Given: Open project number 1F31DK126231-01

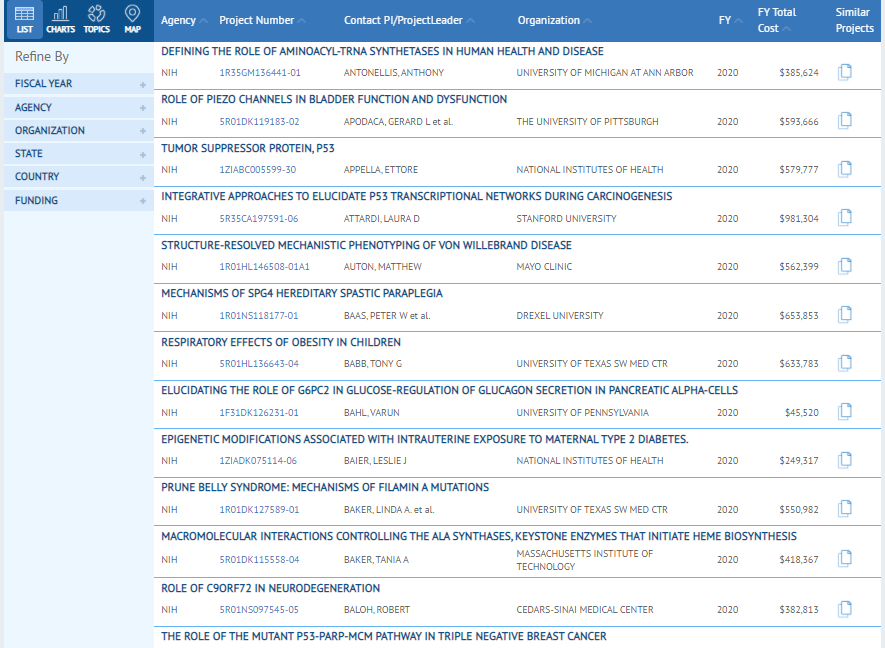Looking at the screenshot, I should pyautogui.click(x=259, y=413).
